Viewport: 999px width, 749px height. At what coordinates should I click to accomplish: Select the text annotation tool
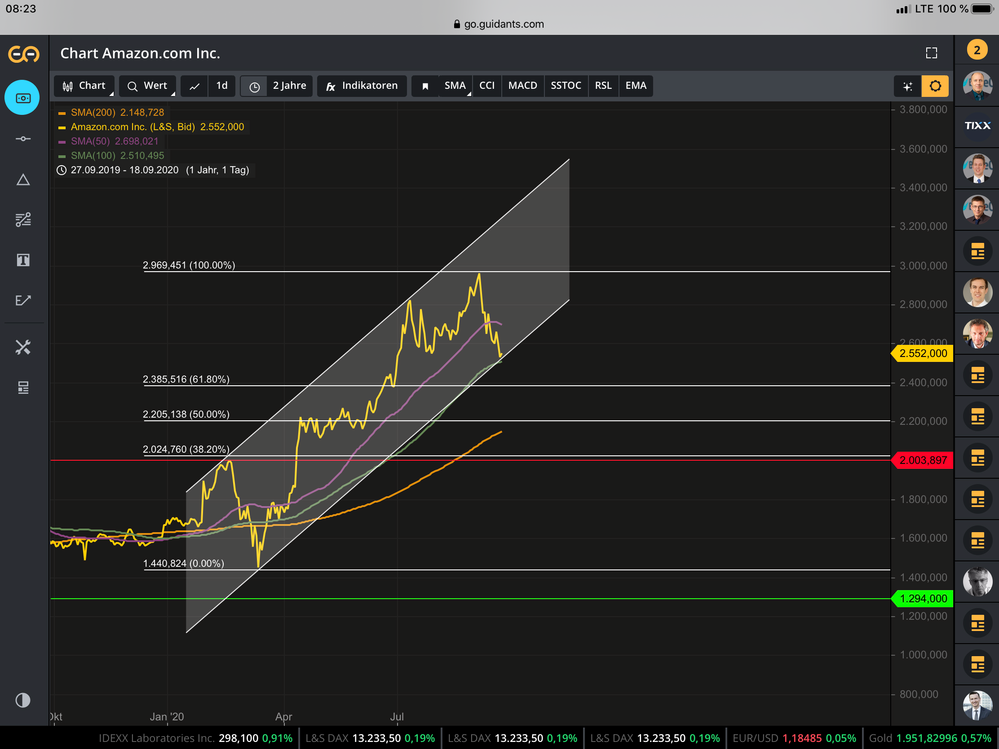(x=23, y=260)
